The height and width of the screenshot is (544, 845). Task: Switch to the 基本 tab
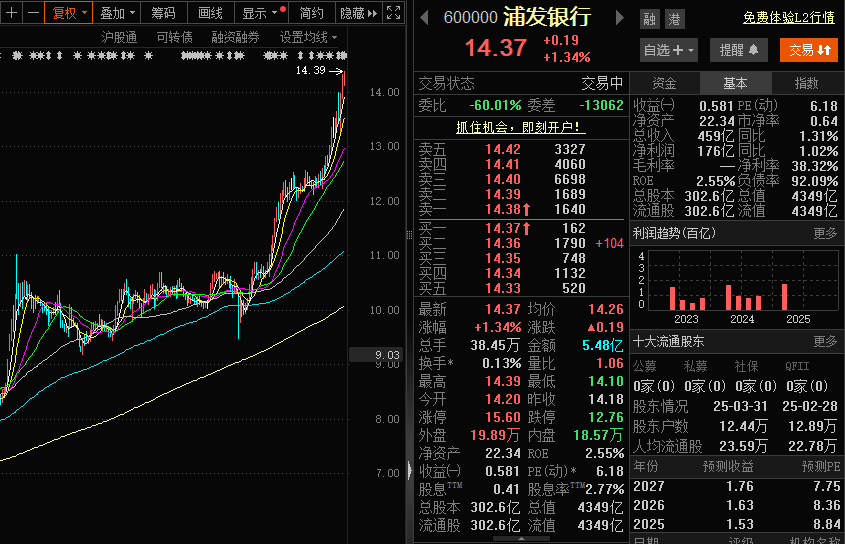735,83
